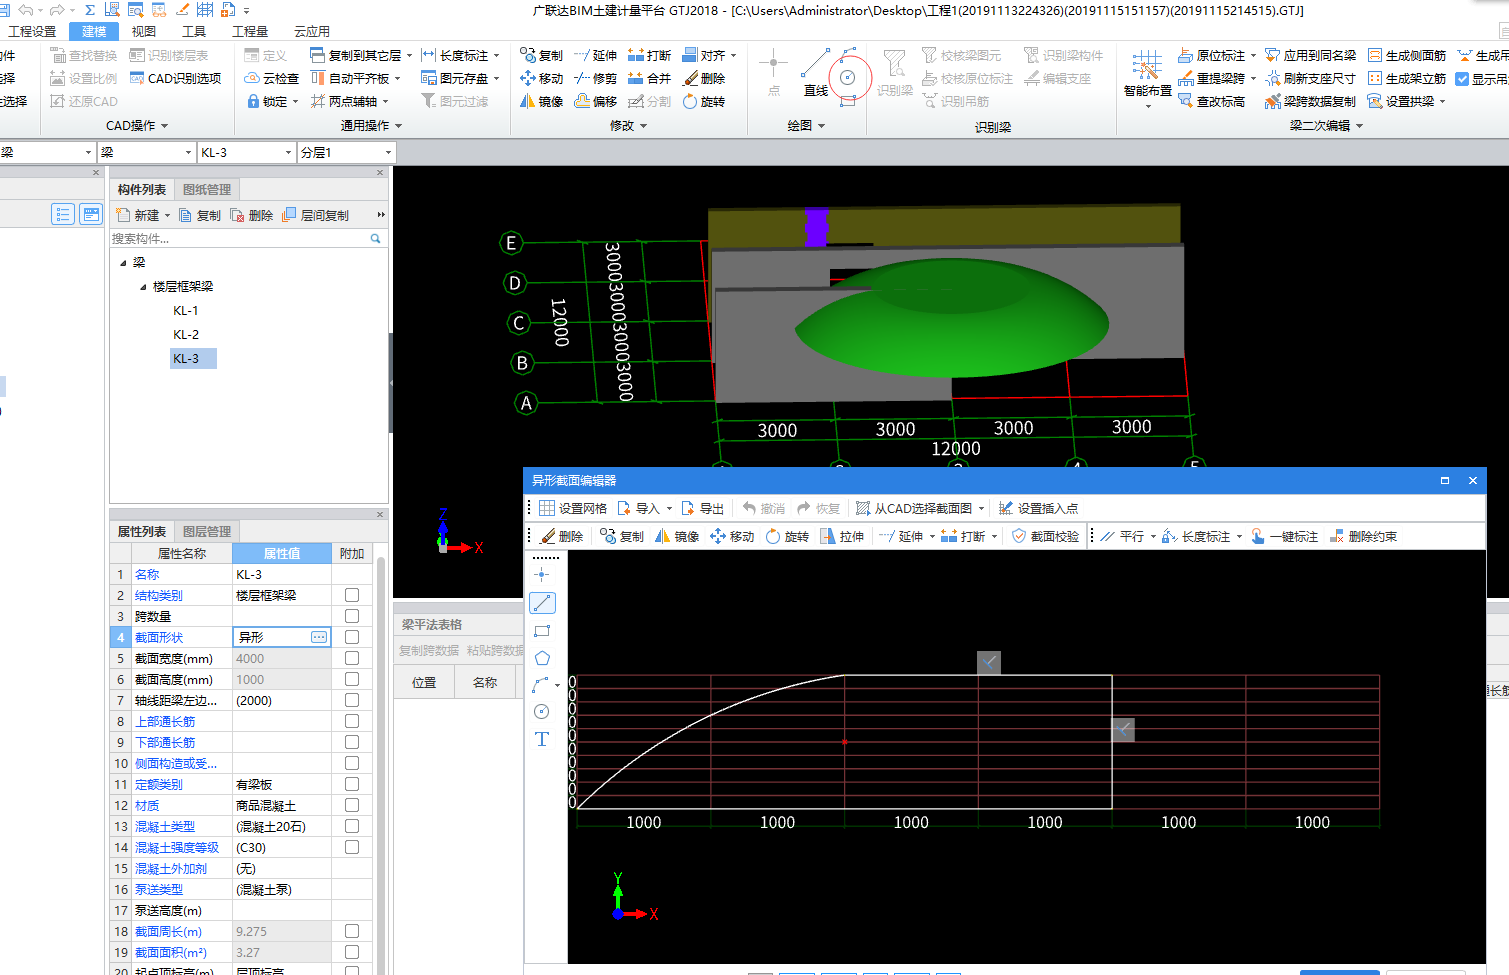1509x975 pixels.
Task: Click 查改标高 elevation edit tool
Action: coord(1211,101)
